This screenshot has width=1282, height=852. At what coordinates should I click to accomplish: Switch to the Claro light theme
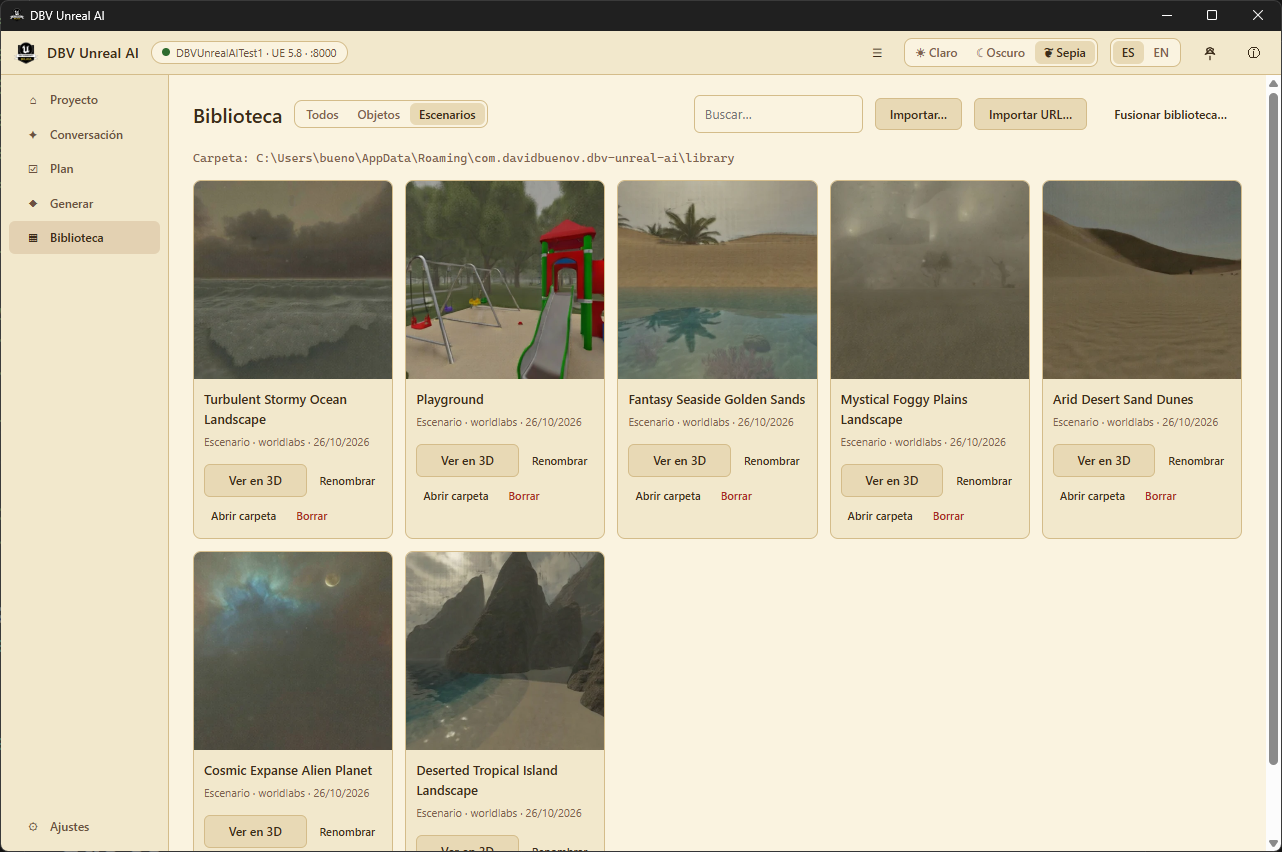(937, 53)
